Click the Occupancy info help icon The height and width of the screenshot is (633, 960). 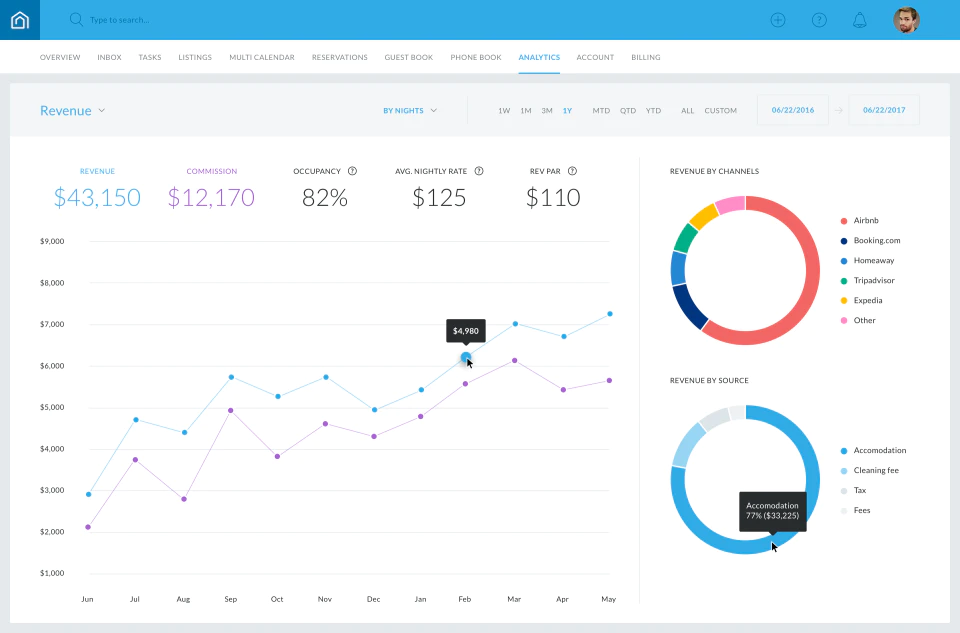pos(352,171)
